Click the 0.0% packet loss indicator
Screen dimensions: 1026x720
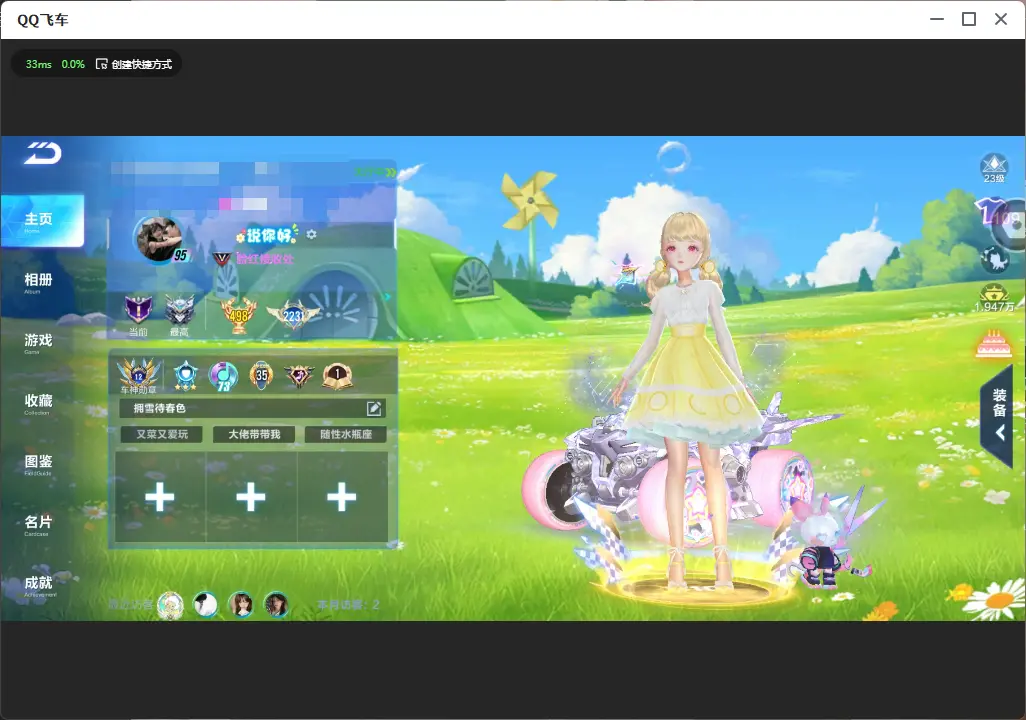[73, 64]
